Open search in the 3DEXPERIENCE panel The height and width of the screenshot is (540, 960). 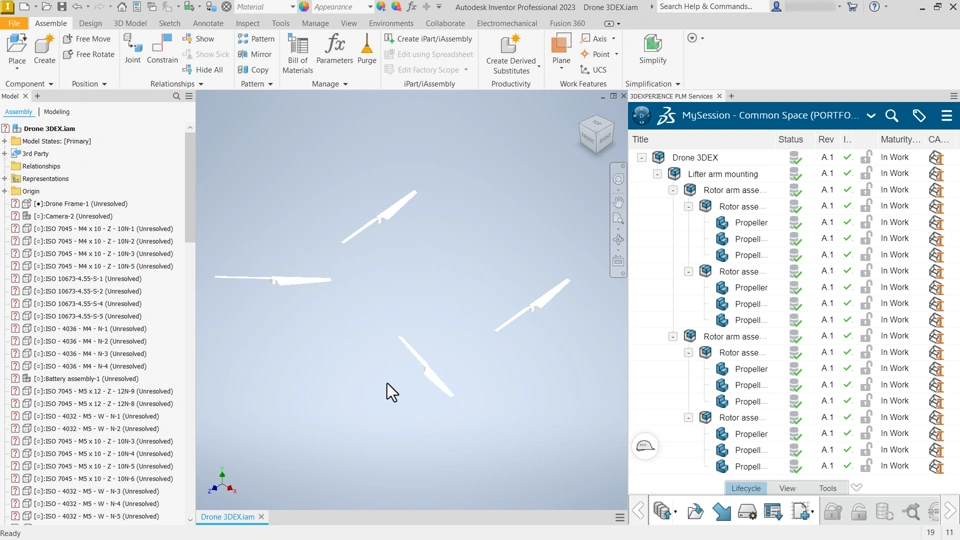point(891,116)
